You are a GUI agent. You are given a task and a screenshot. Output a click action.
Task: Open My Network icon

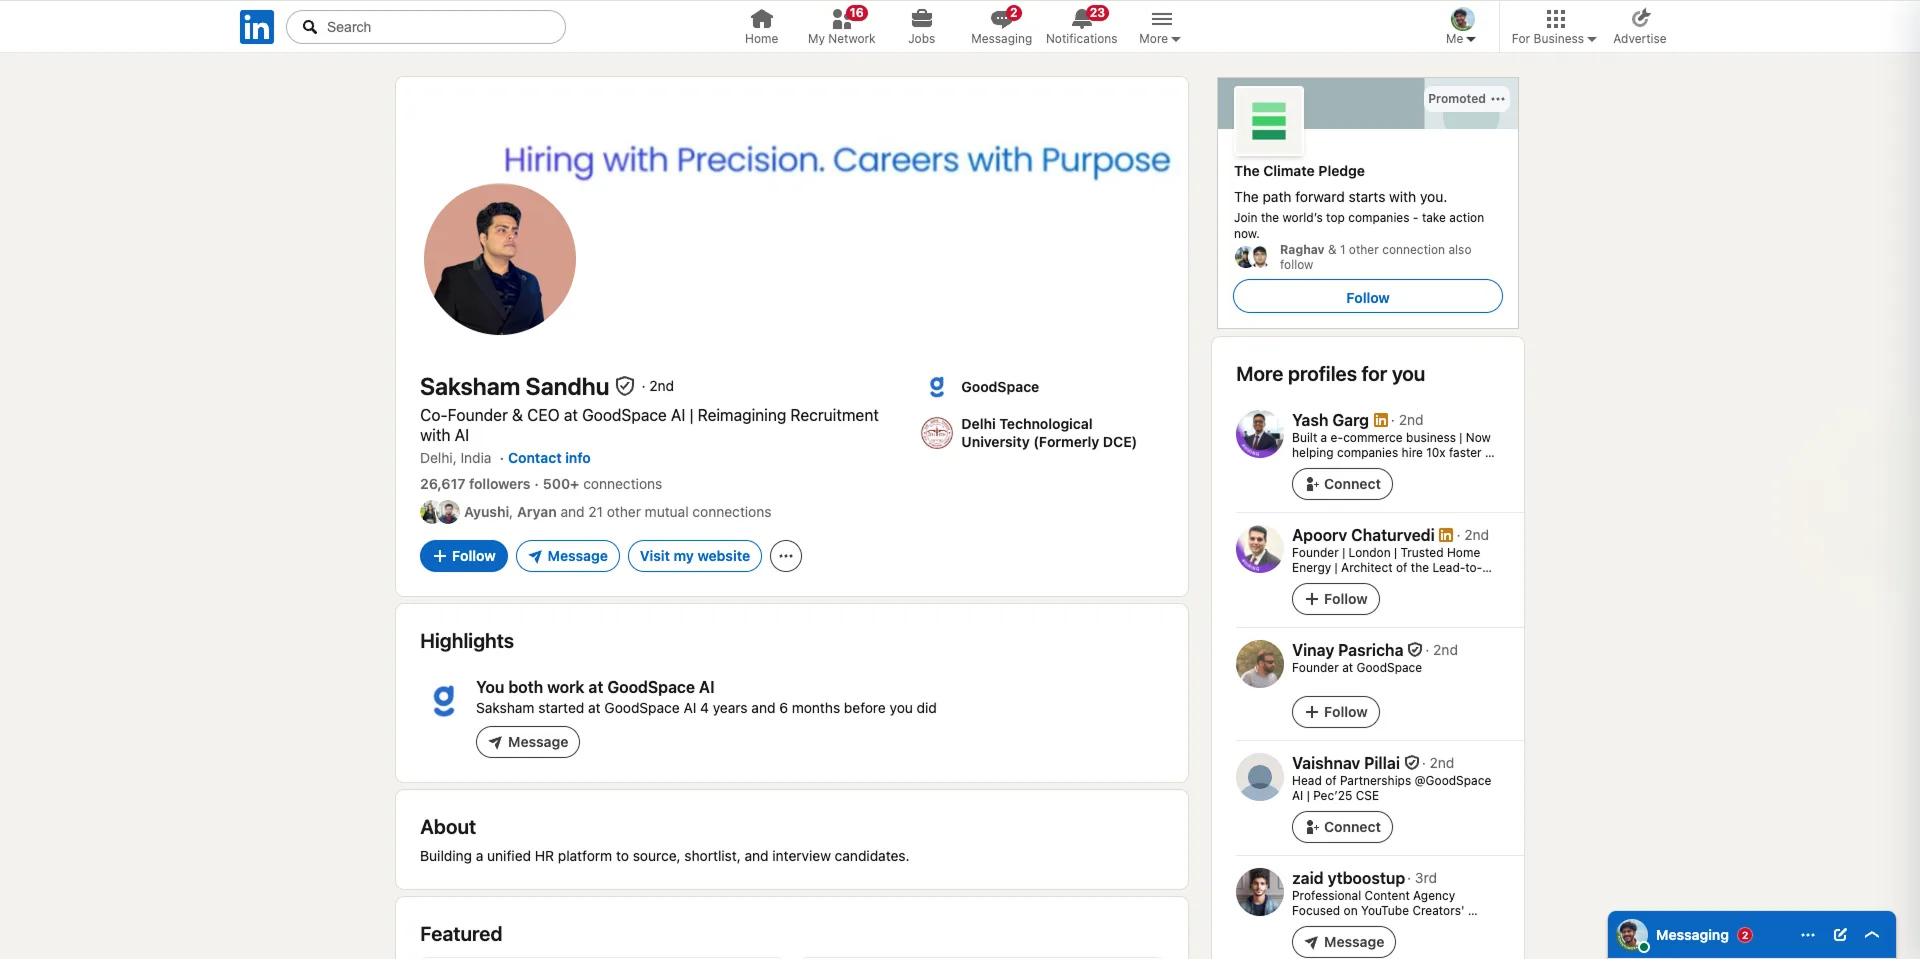tap(841, 27)
